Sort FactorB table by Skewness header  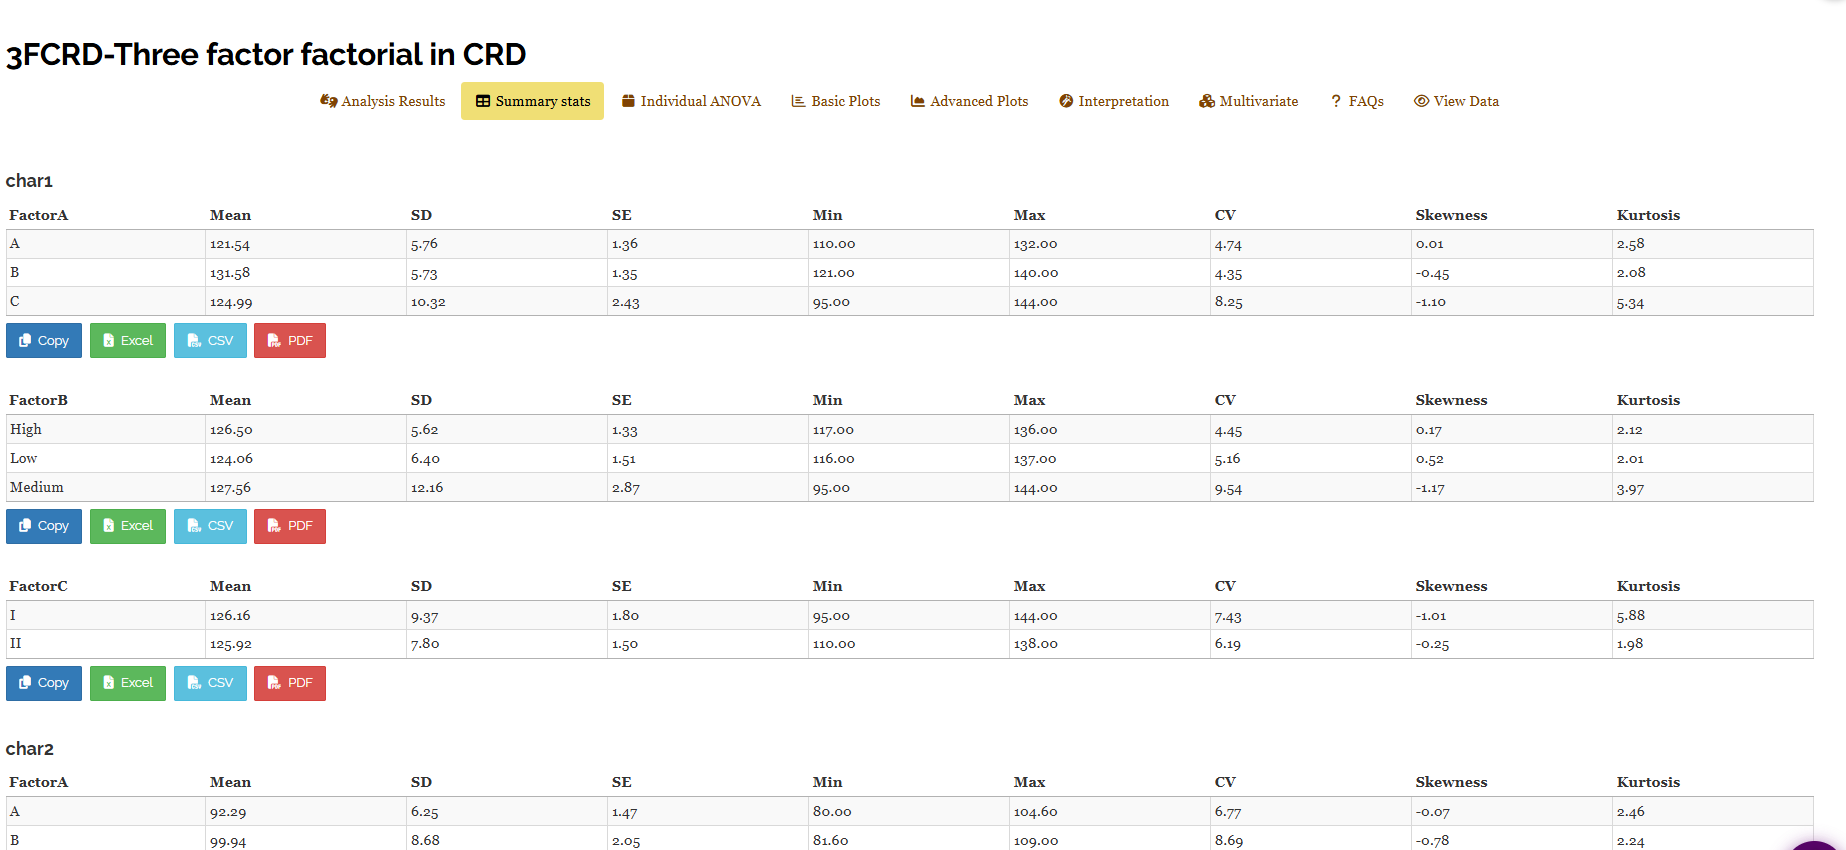1451,400
